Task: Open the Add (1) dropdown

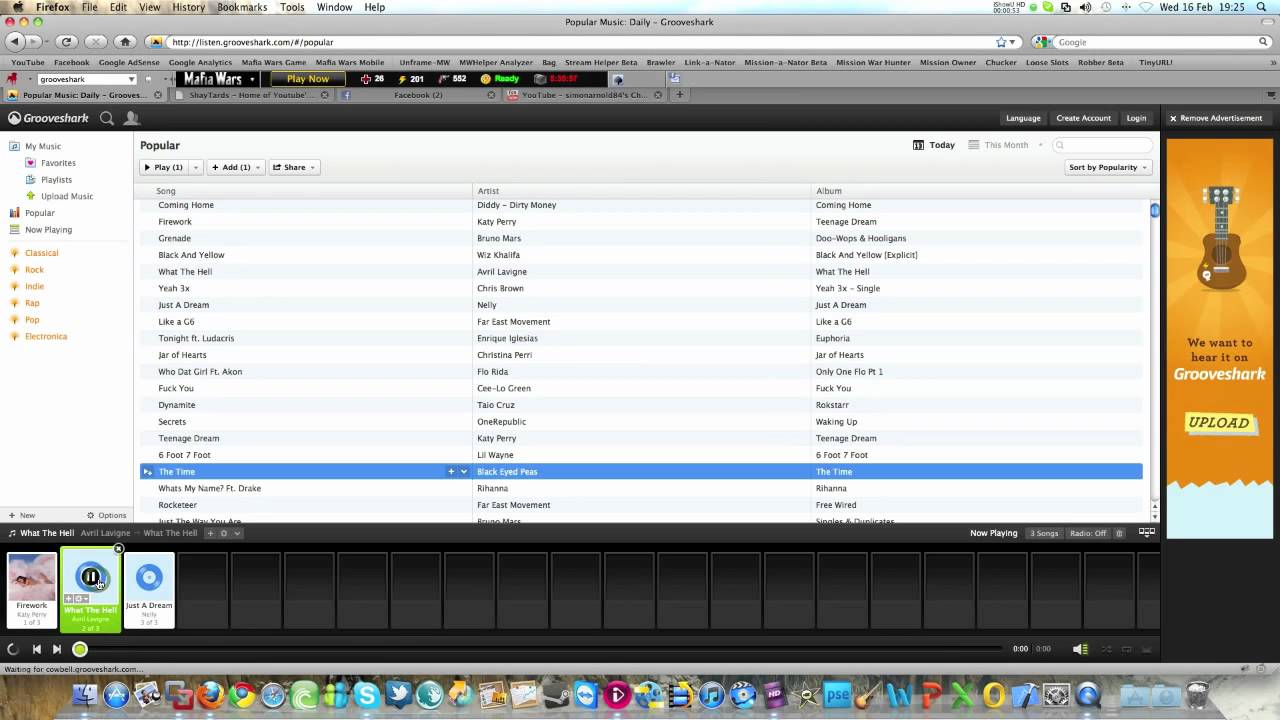Action: (235, 167)
